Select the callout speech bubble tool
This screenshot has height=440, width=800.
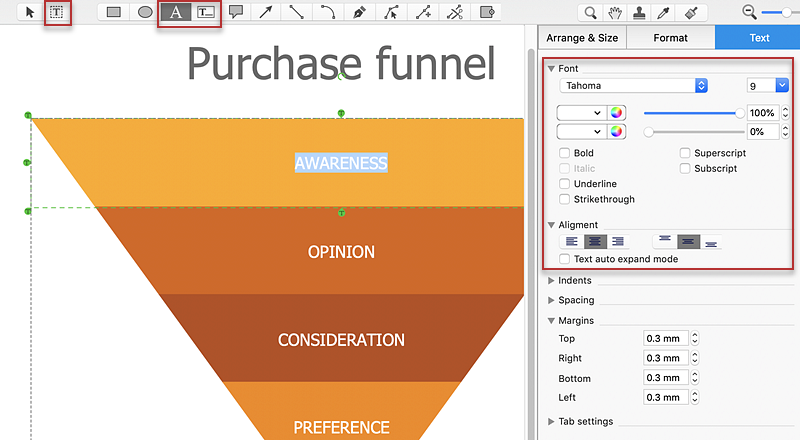236,12
